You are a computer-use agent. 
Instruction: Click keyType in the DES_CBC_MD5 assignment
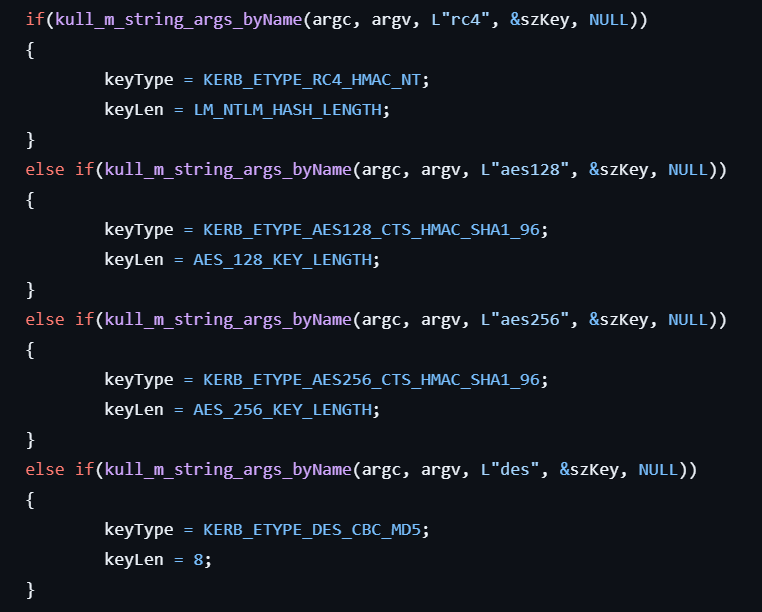[139, 529]
